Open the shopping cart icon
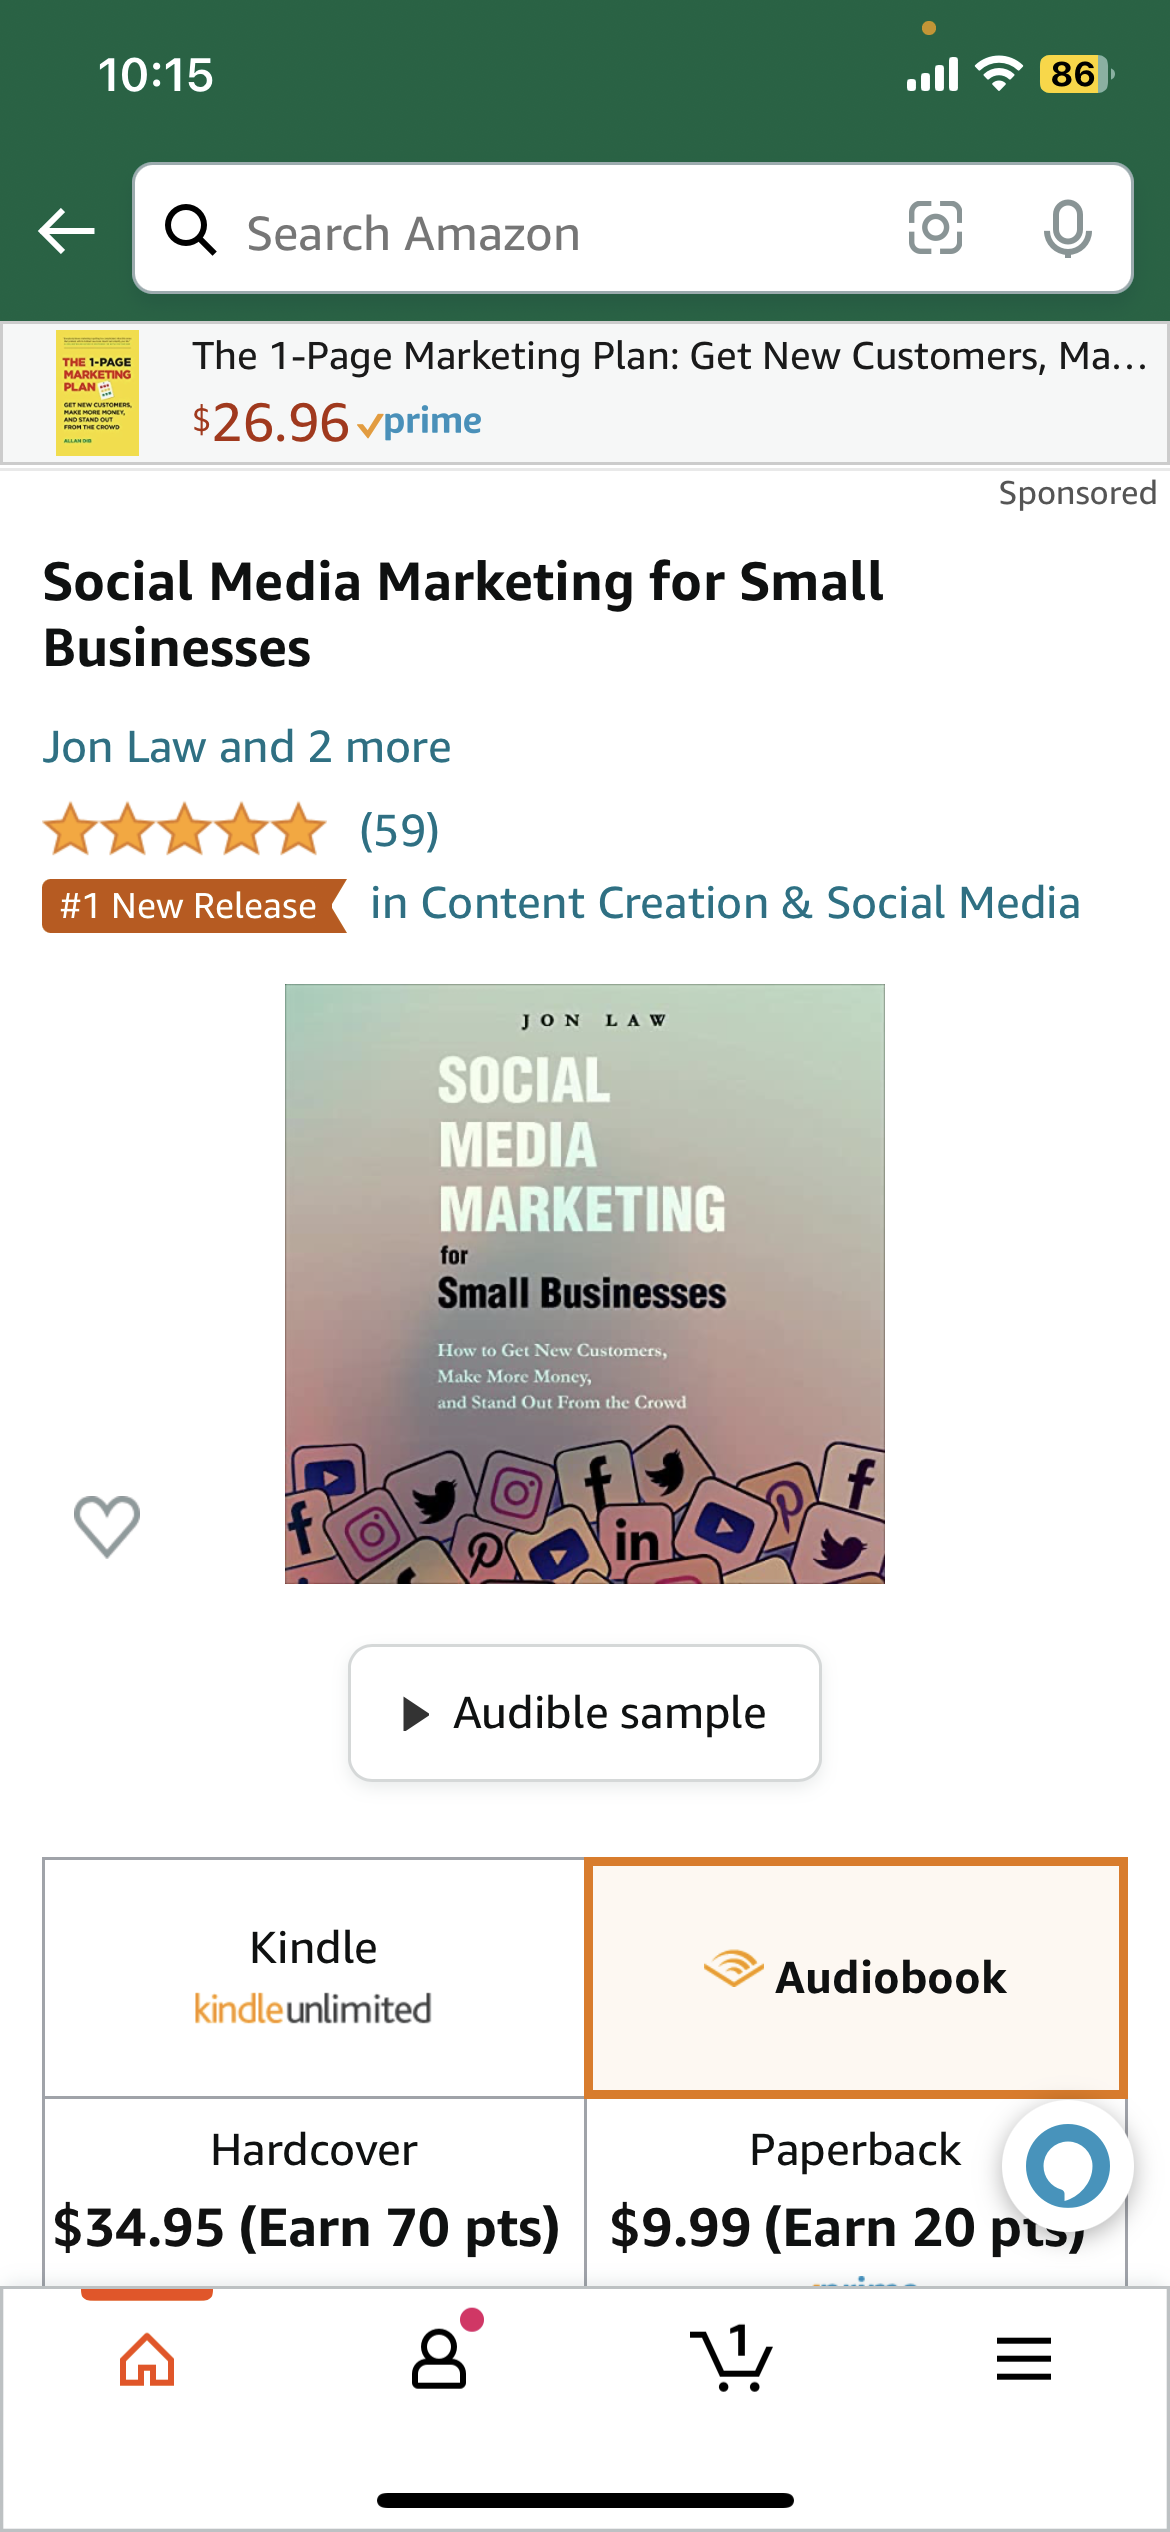This screenshot has height=2532, width=1170. [x=731, y=2358]
